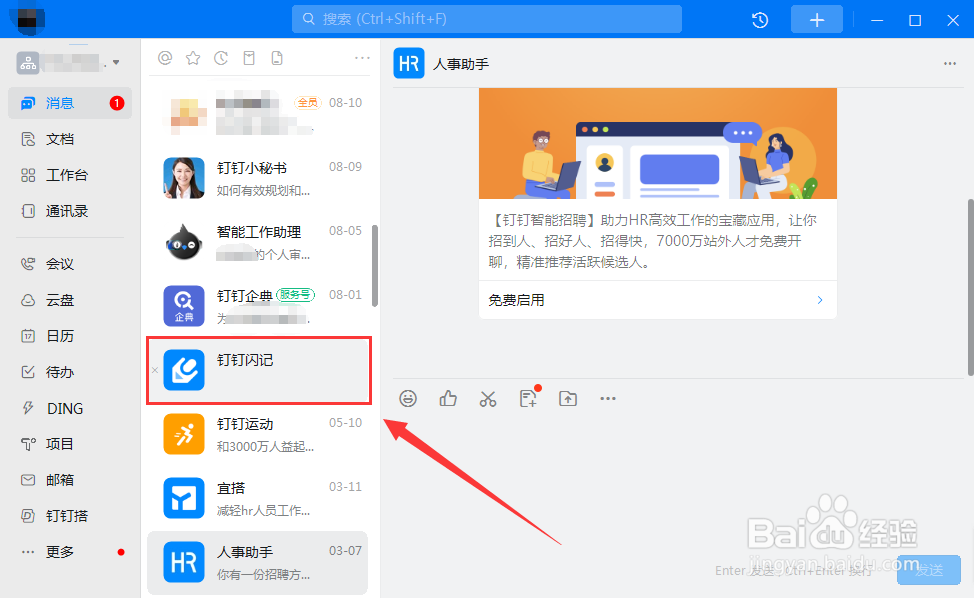This screenshot has width=974, height=598.
Task: Open the 工作台 workbench
Action: click(x=70, y=175)
